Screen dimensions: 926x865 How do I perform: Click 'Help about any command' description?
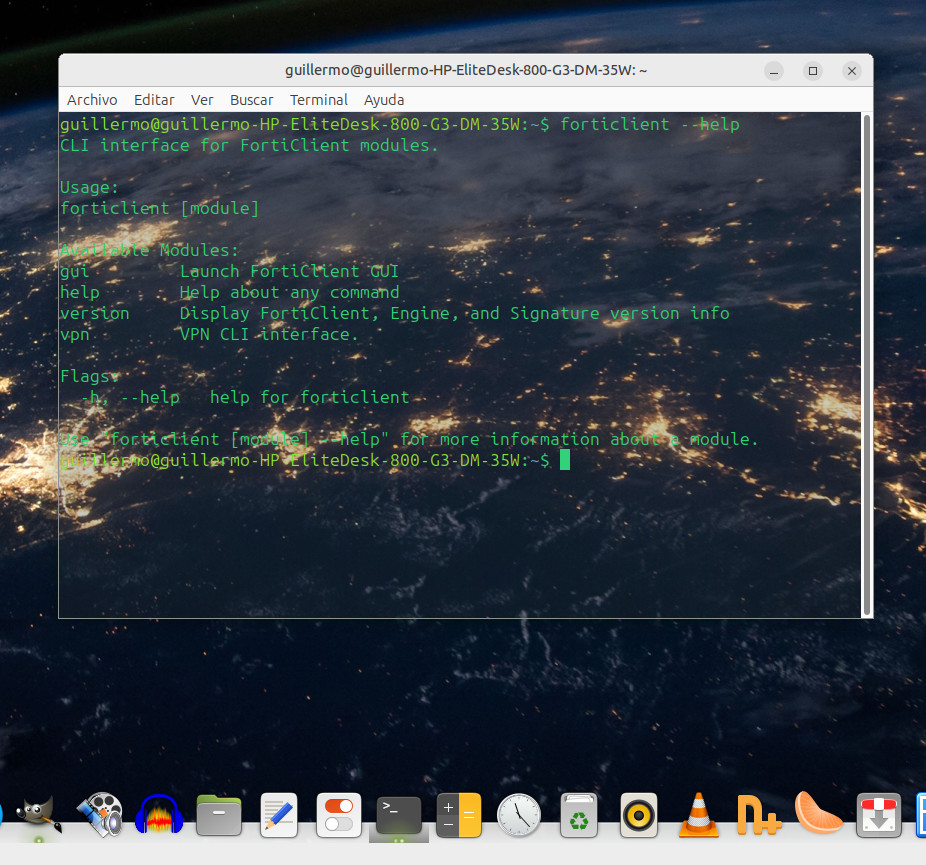(289, 292)
